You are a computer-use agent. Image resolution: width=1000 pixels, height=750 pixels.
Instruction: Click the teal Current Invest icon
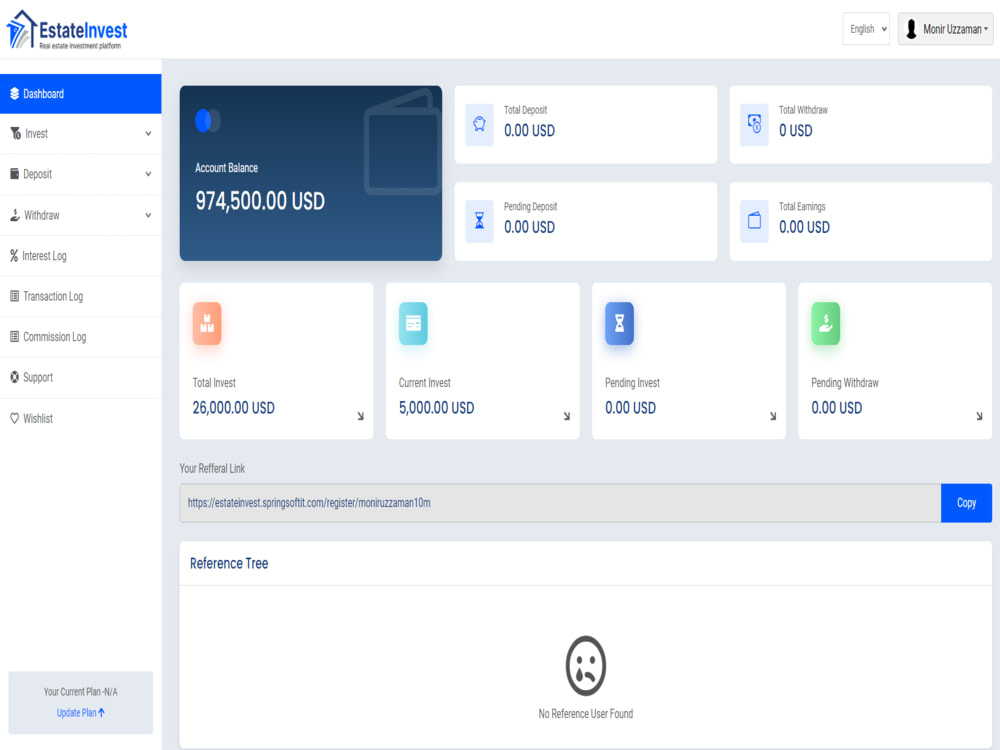413,323
